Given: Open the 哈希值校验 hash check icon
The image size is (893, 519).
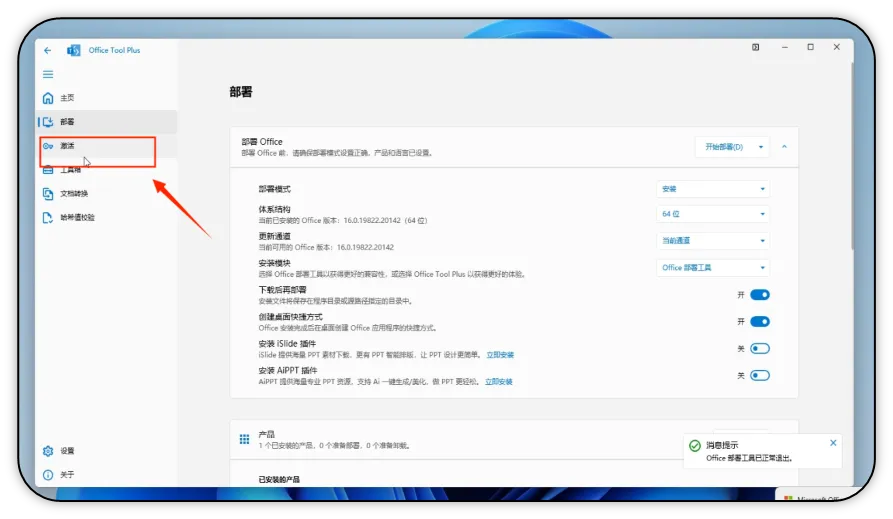Looking at the screenshot, I should coord(48,218).
